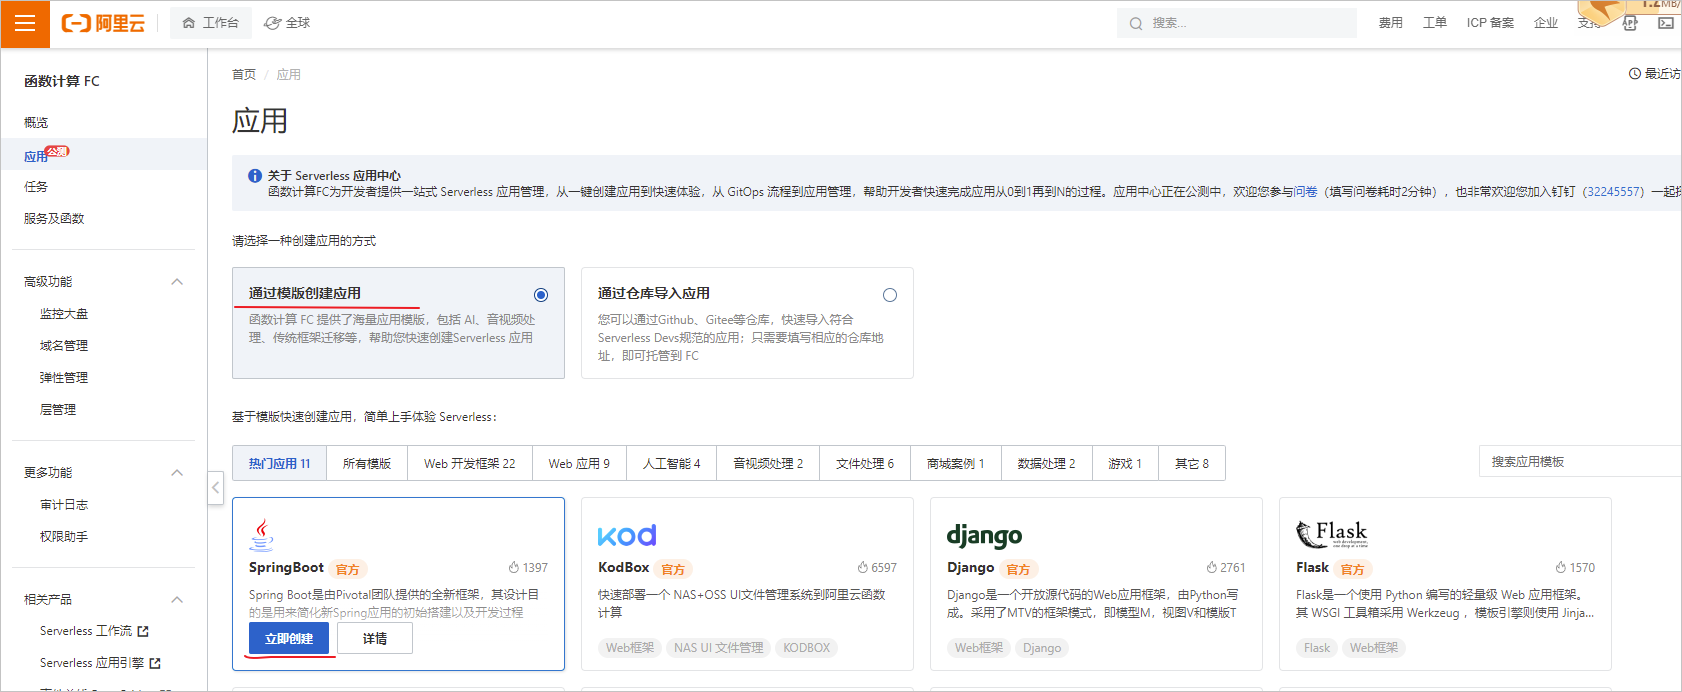This screenshot has height=692, width=1682.
Task: Go to 概览 in sidebar
Action: pyautogui.click(x=36, y=122)
